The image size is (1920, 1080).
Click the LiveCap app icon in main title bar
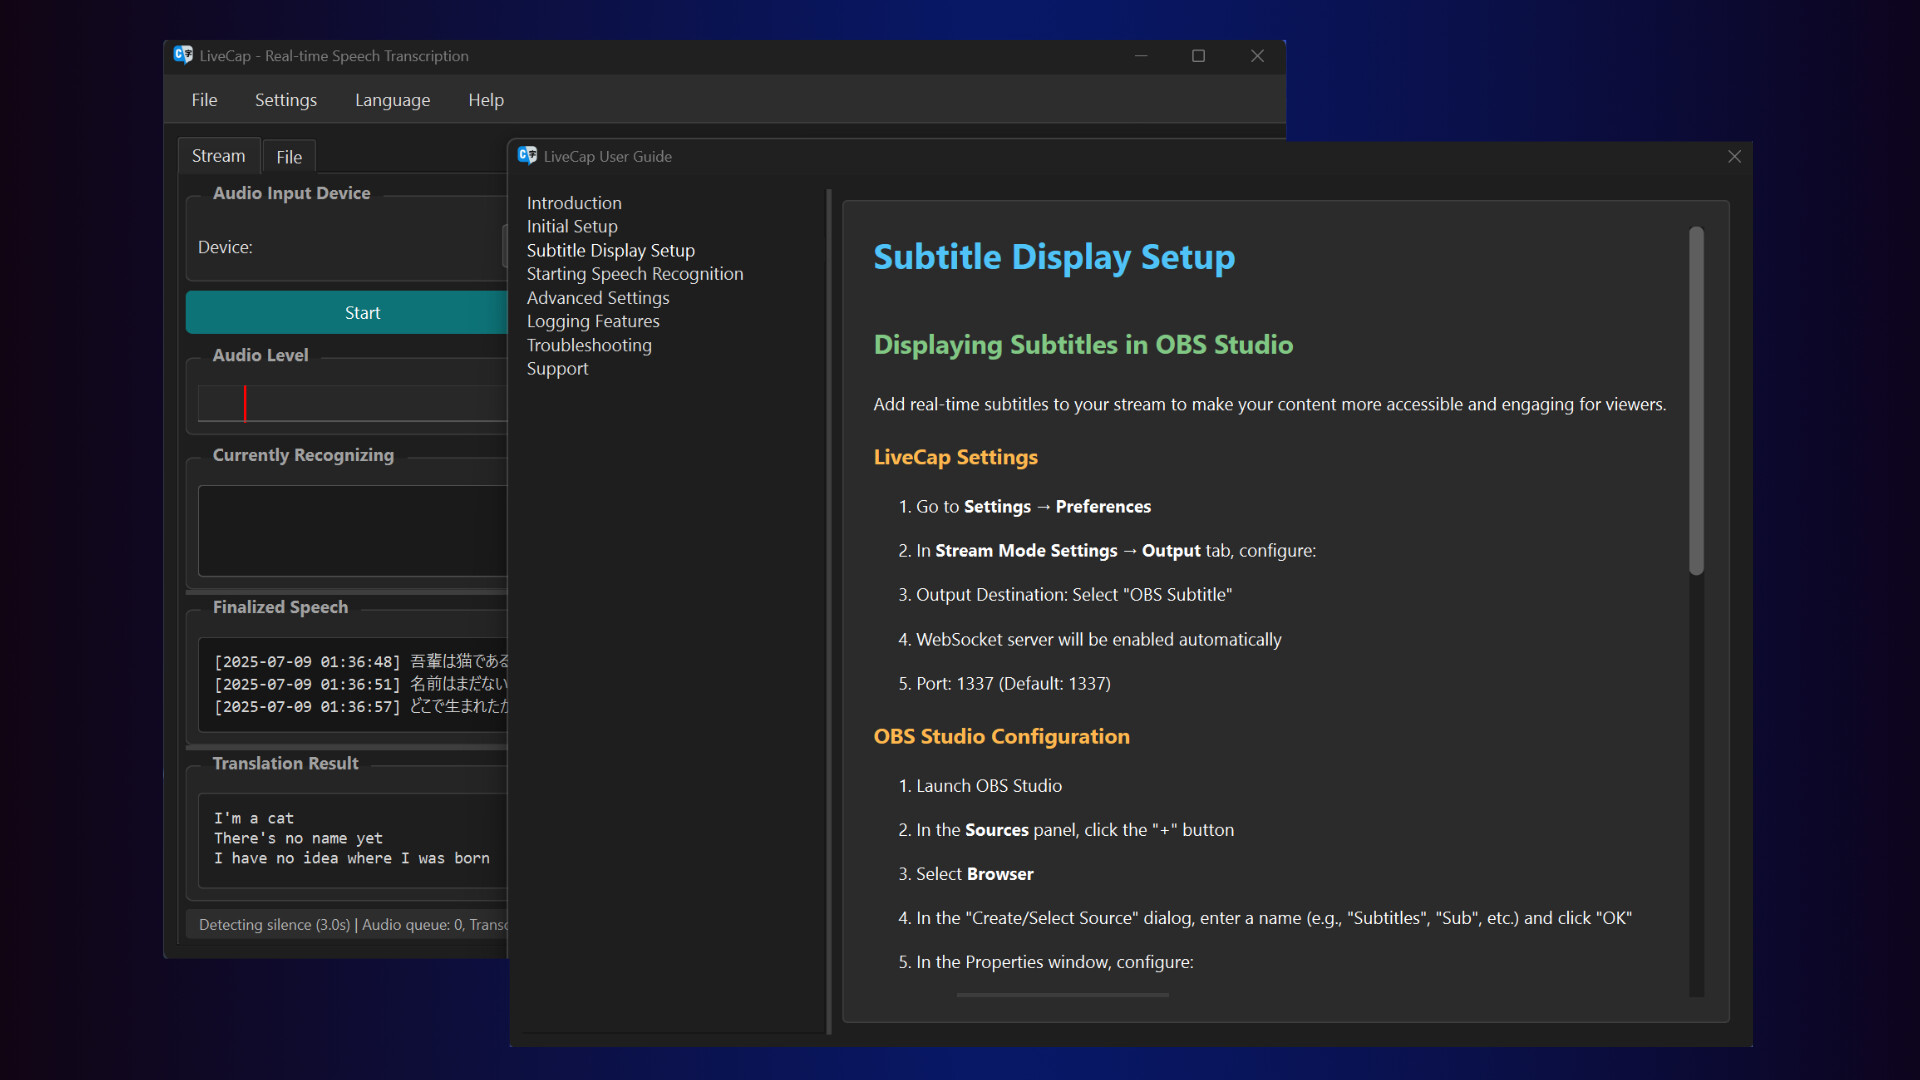coord(184,56)
